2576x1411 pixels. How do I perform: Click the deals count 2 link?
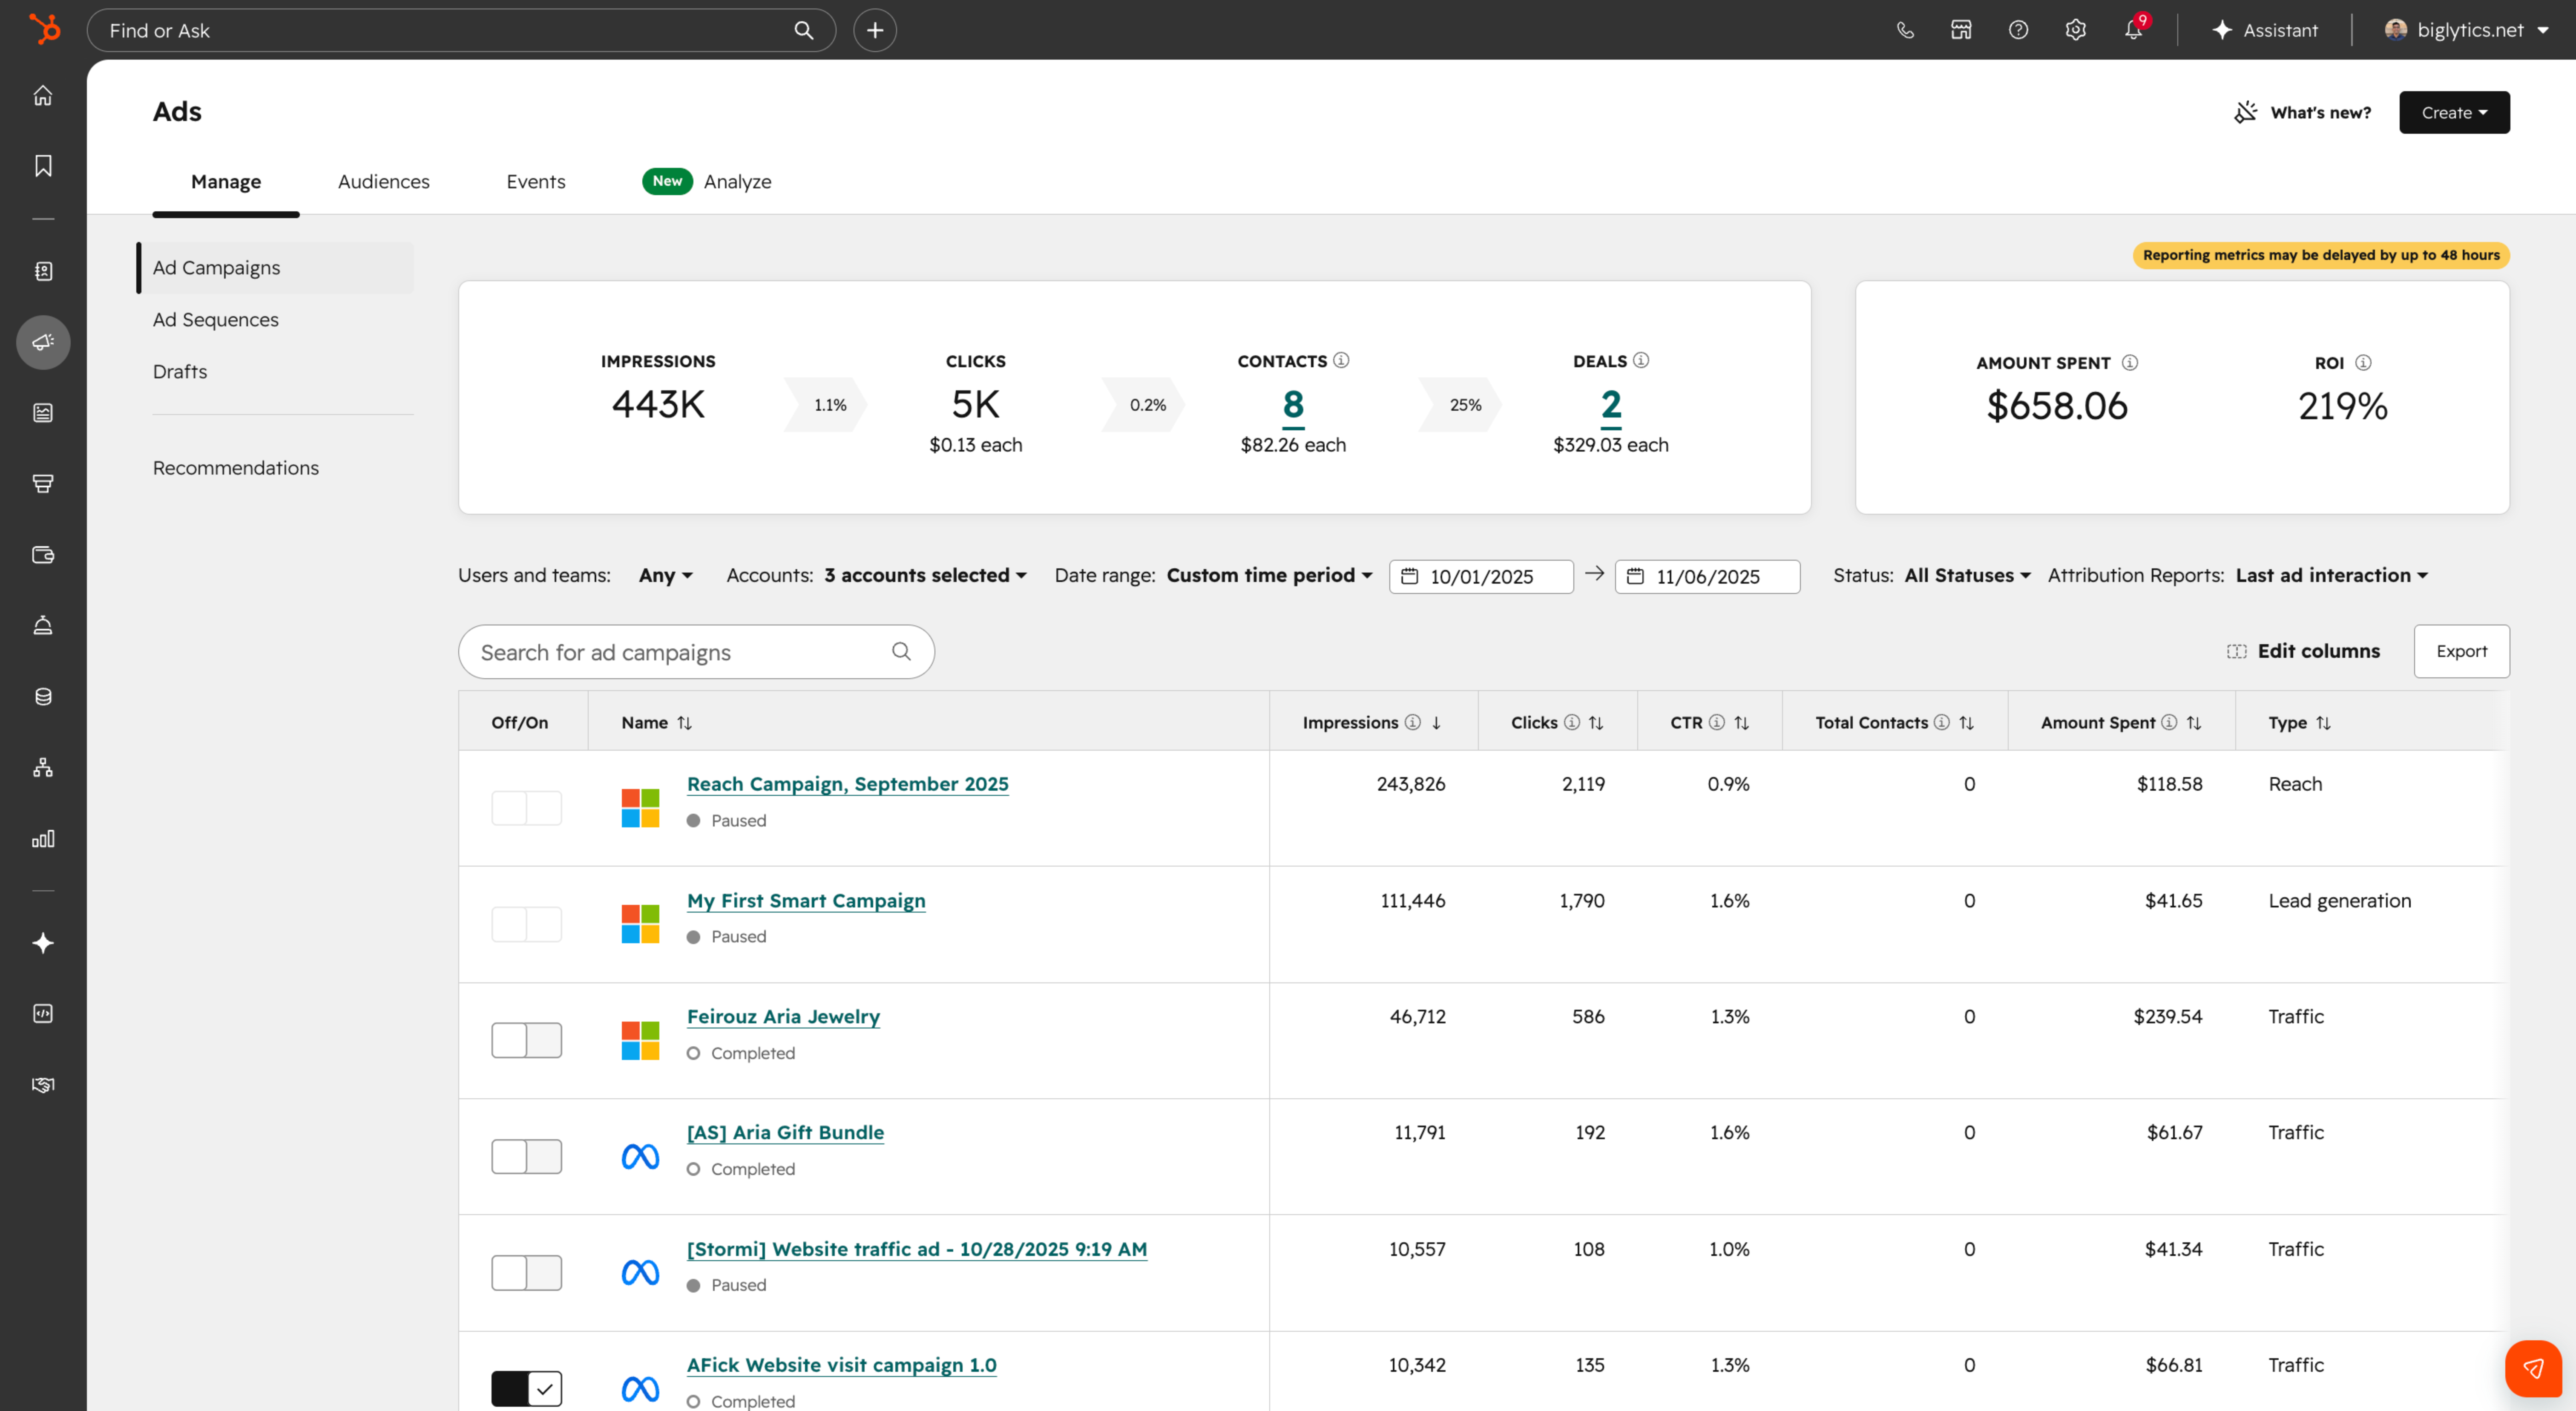(1611, 405)
